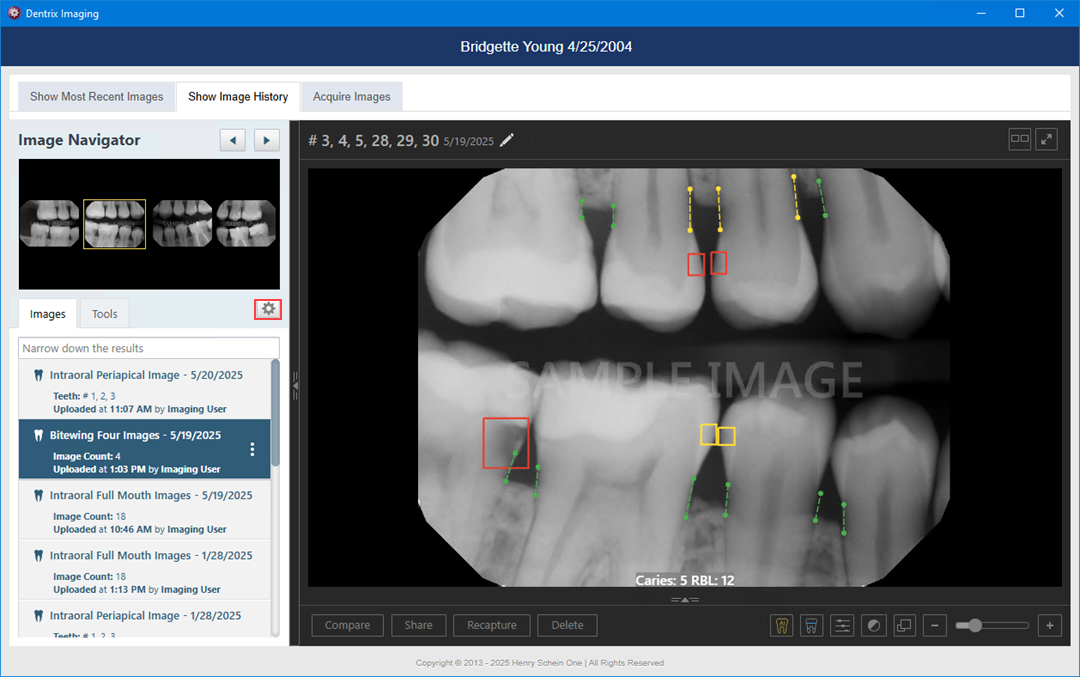1080x677 pixels.
Task: Switch to the Tools sub-tab
Action: pyautogui.click(x=105, y=314)
